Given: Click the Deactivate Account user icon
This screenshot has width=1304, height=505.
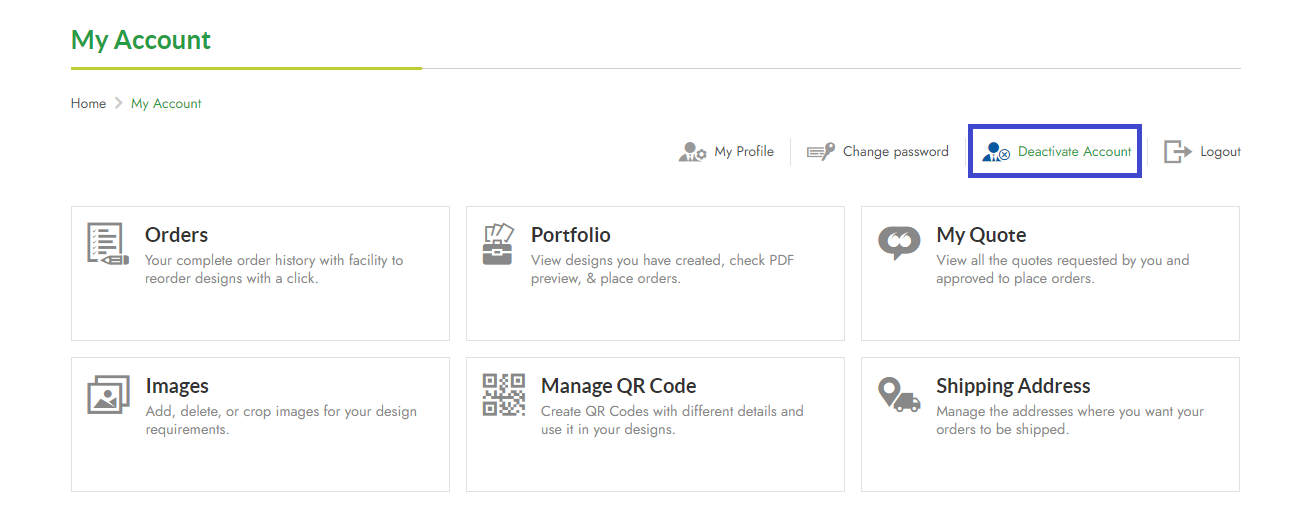Looking at the screenshot, I should [996, 152].
